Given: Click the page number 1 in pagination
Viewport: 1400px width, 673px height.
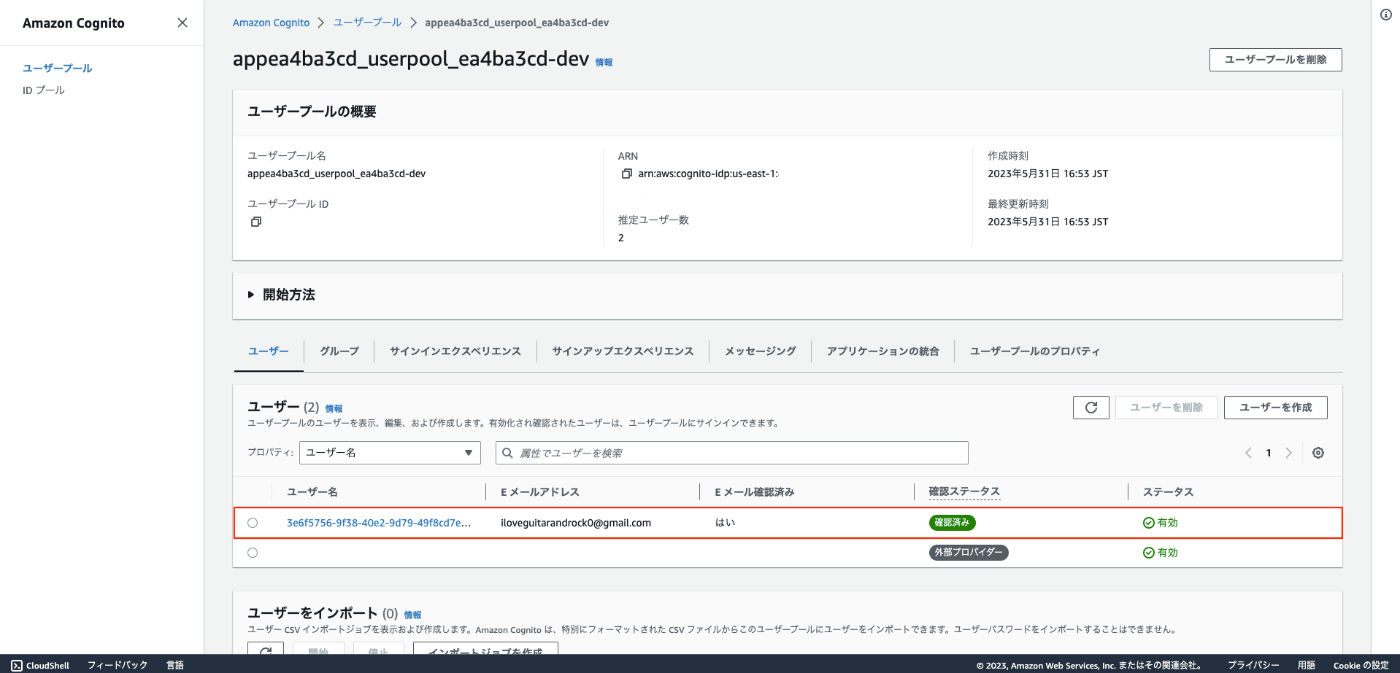Looking at the screenshot, I should click(x=1268, y=453).
